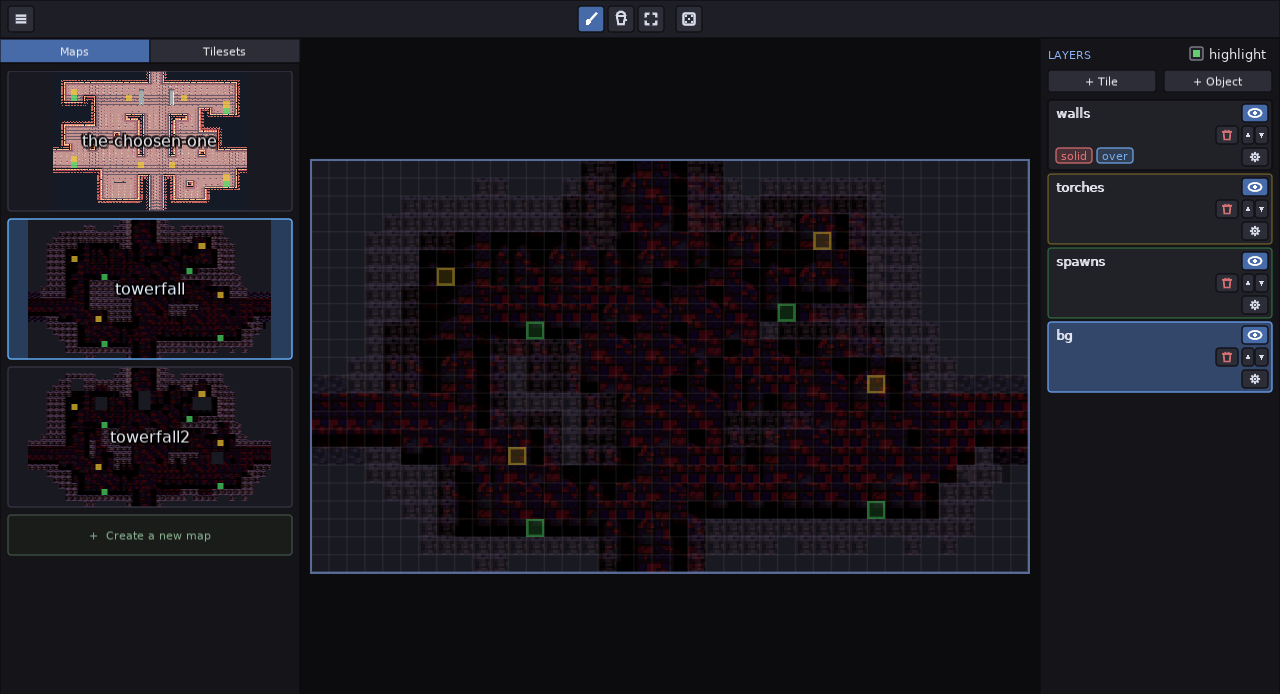Select the bucket fill tool

coord(621,19)
